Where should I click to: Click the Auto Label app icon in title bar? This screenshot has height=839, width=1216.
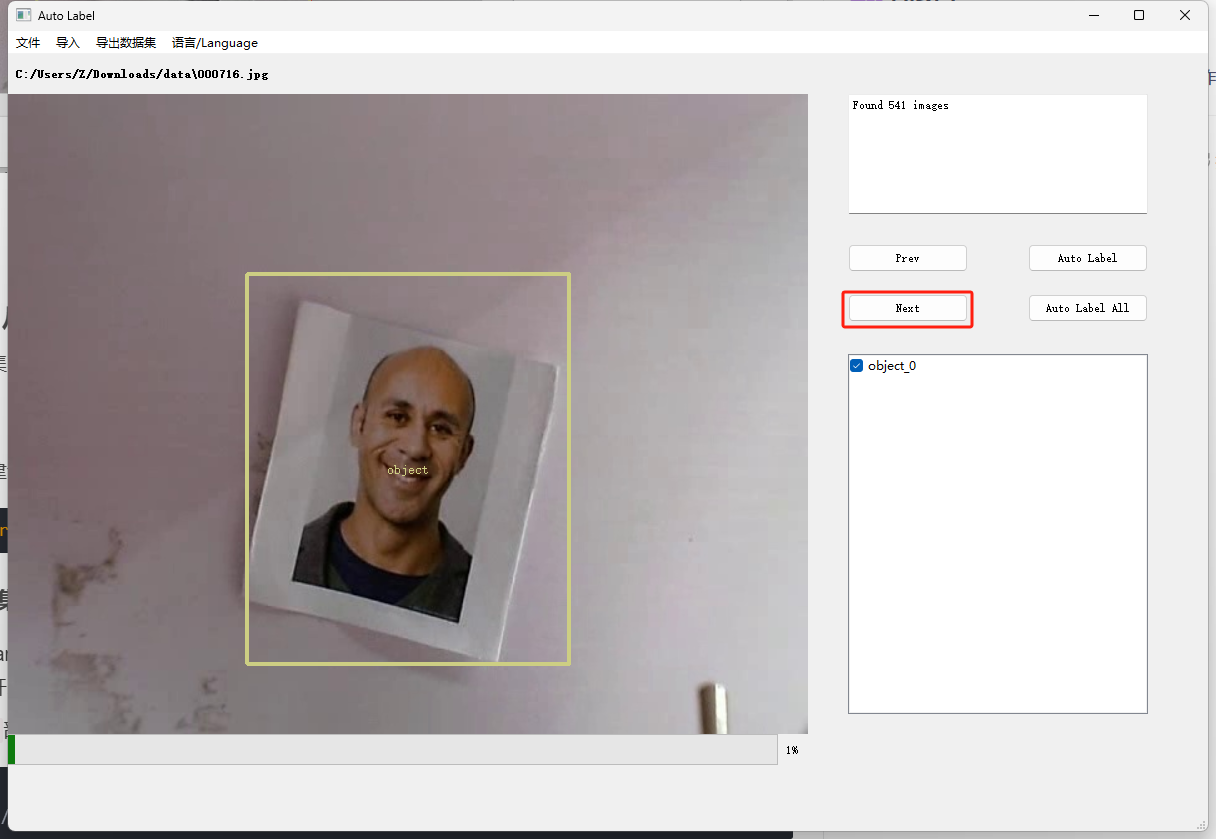(x=24, y=15)
